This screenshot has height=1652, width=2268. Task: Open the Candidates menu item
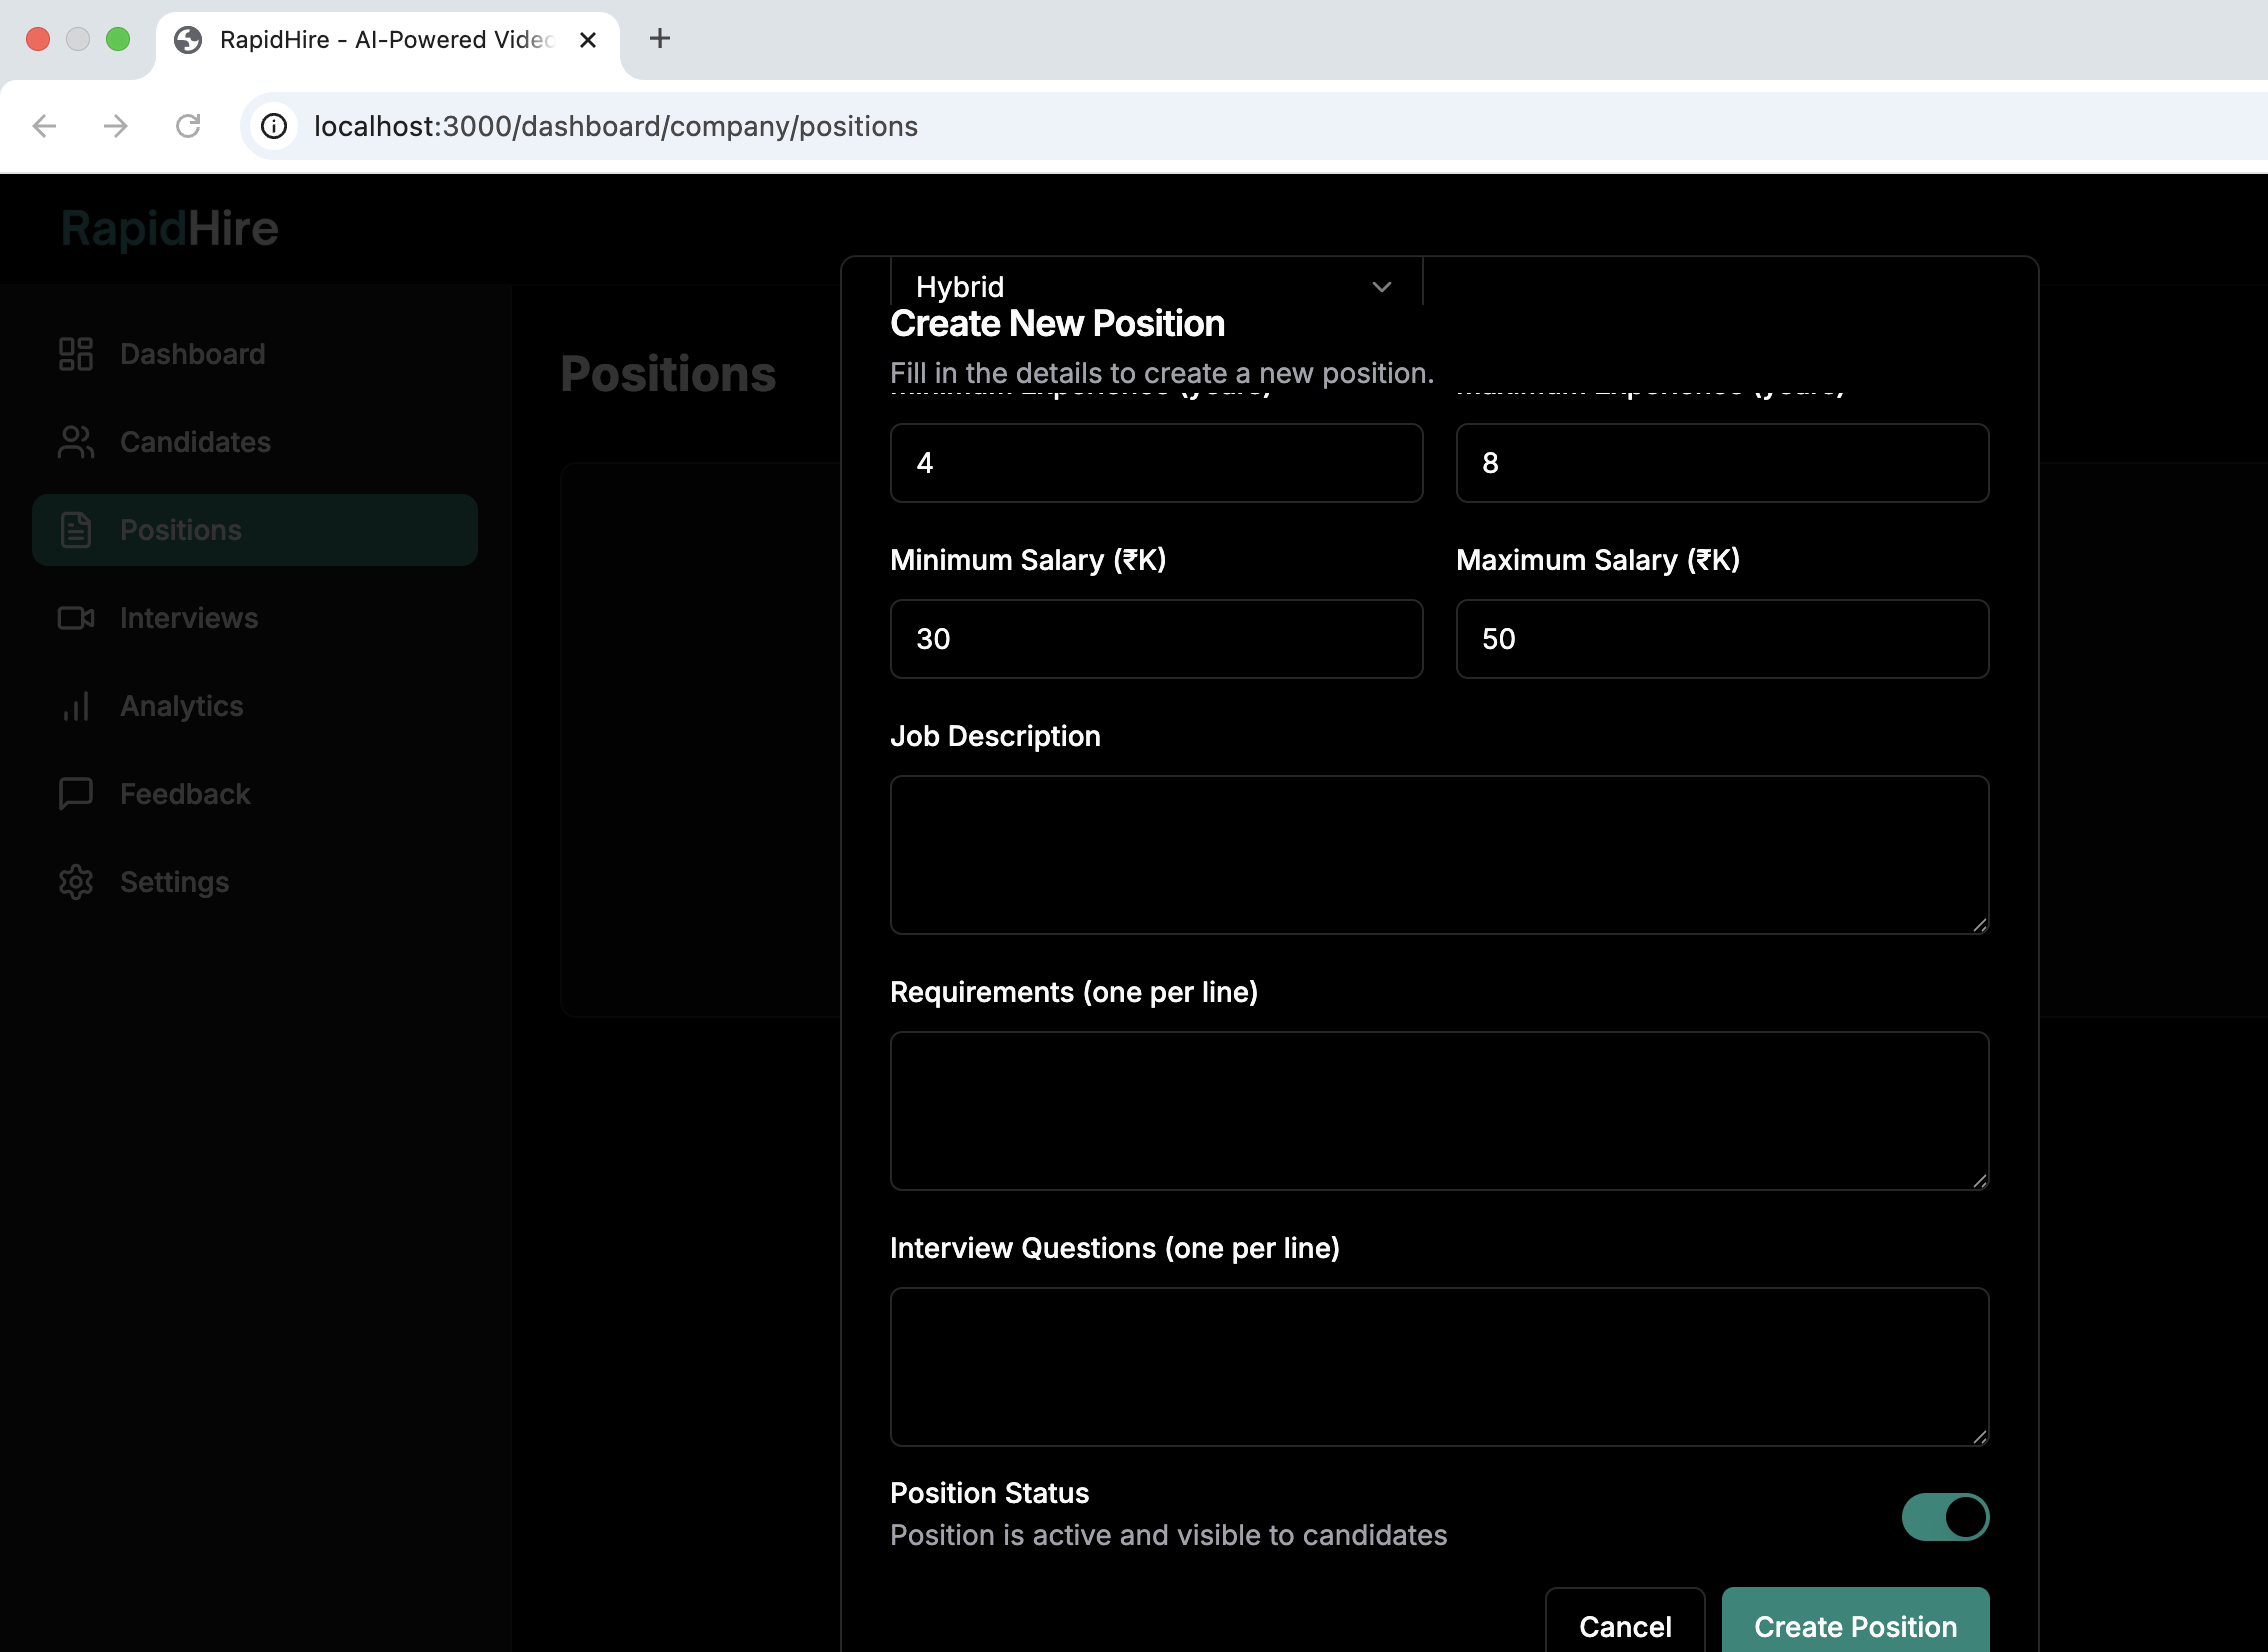point(195,442)
